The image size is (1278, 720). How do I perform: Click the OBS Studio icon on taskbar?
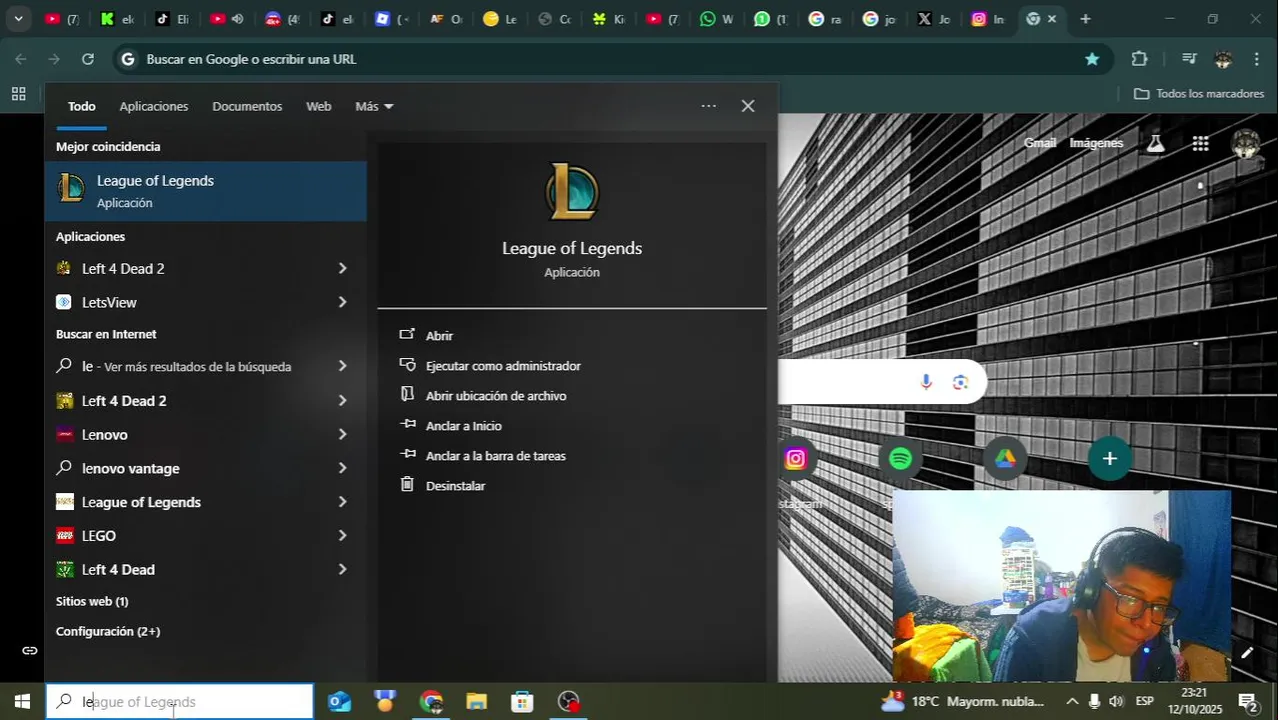pyautogui.click(x=568, y=702)
